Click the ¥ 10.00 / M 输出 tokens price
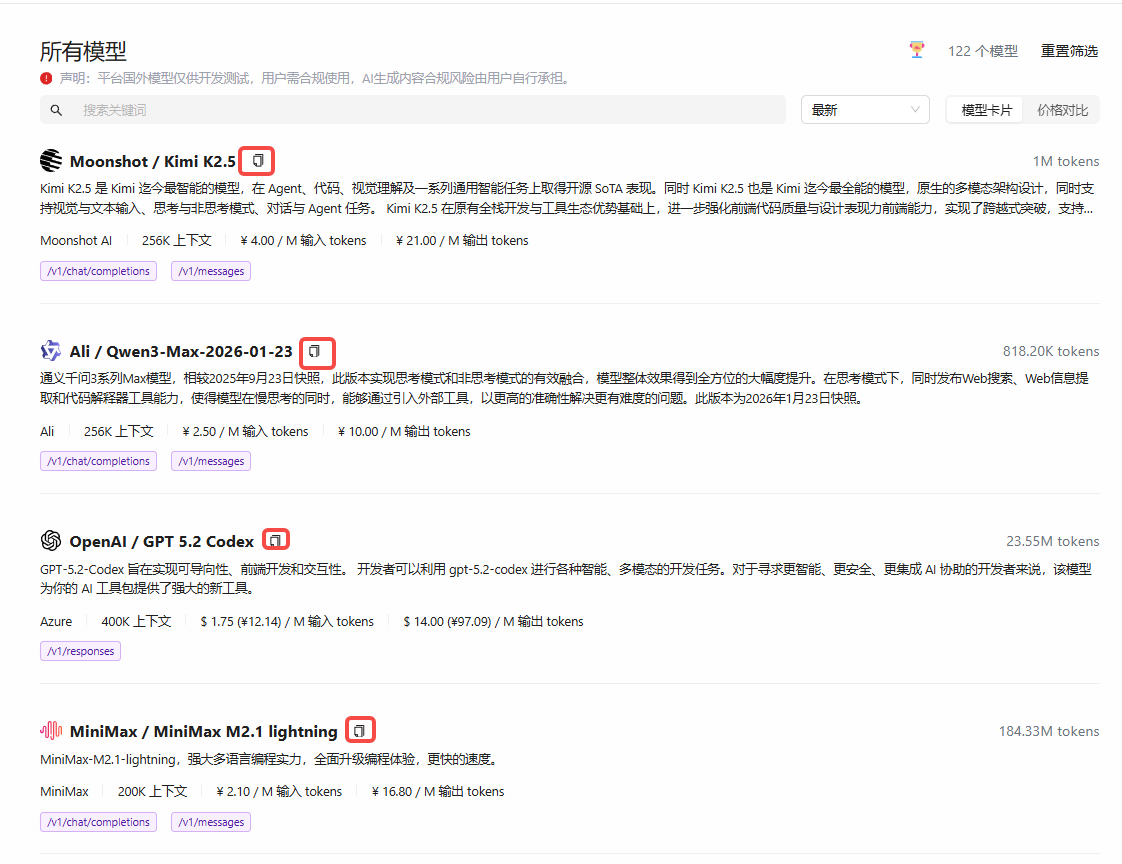Screen dimensions: 1122x864 point(404,432)
